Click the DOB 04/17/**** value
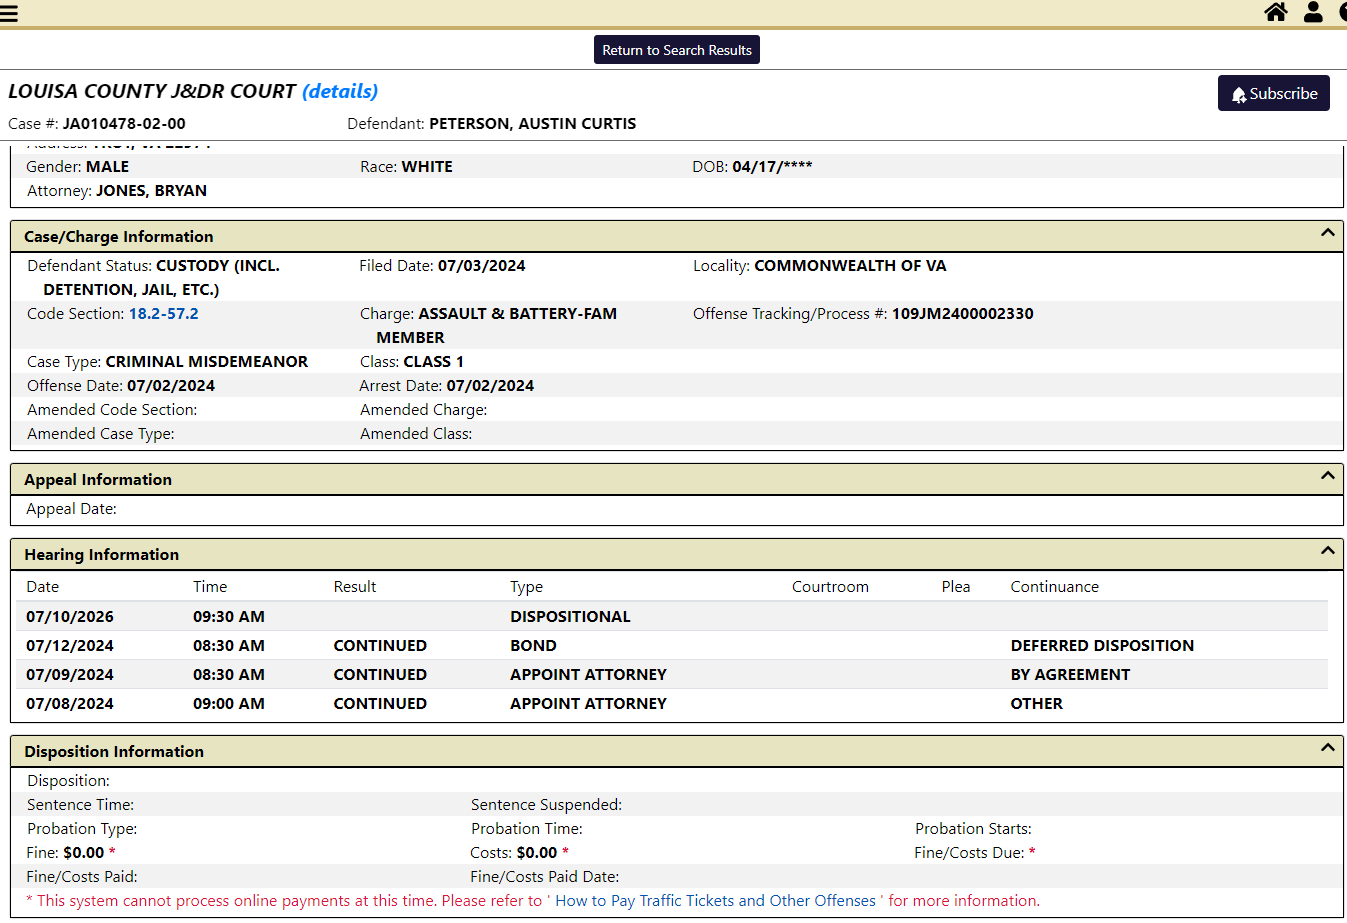The width and height of the screenshot is (1347, 923). [772, 167]
